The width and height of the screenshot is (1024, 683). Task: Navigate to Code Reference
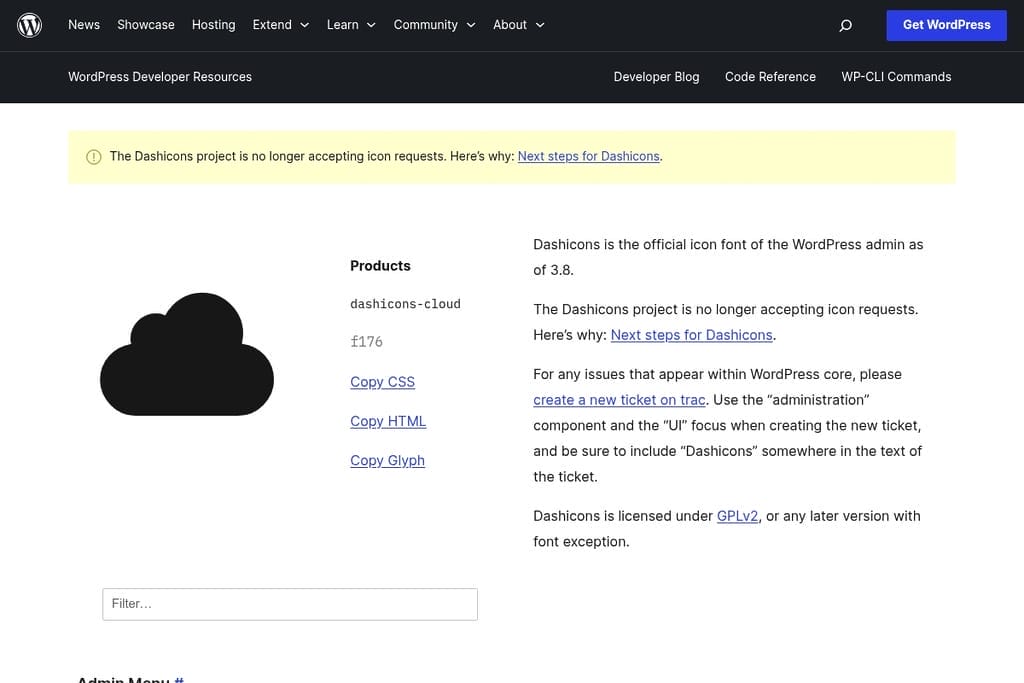[x=770, y=77]
